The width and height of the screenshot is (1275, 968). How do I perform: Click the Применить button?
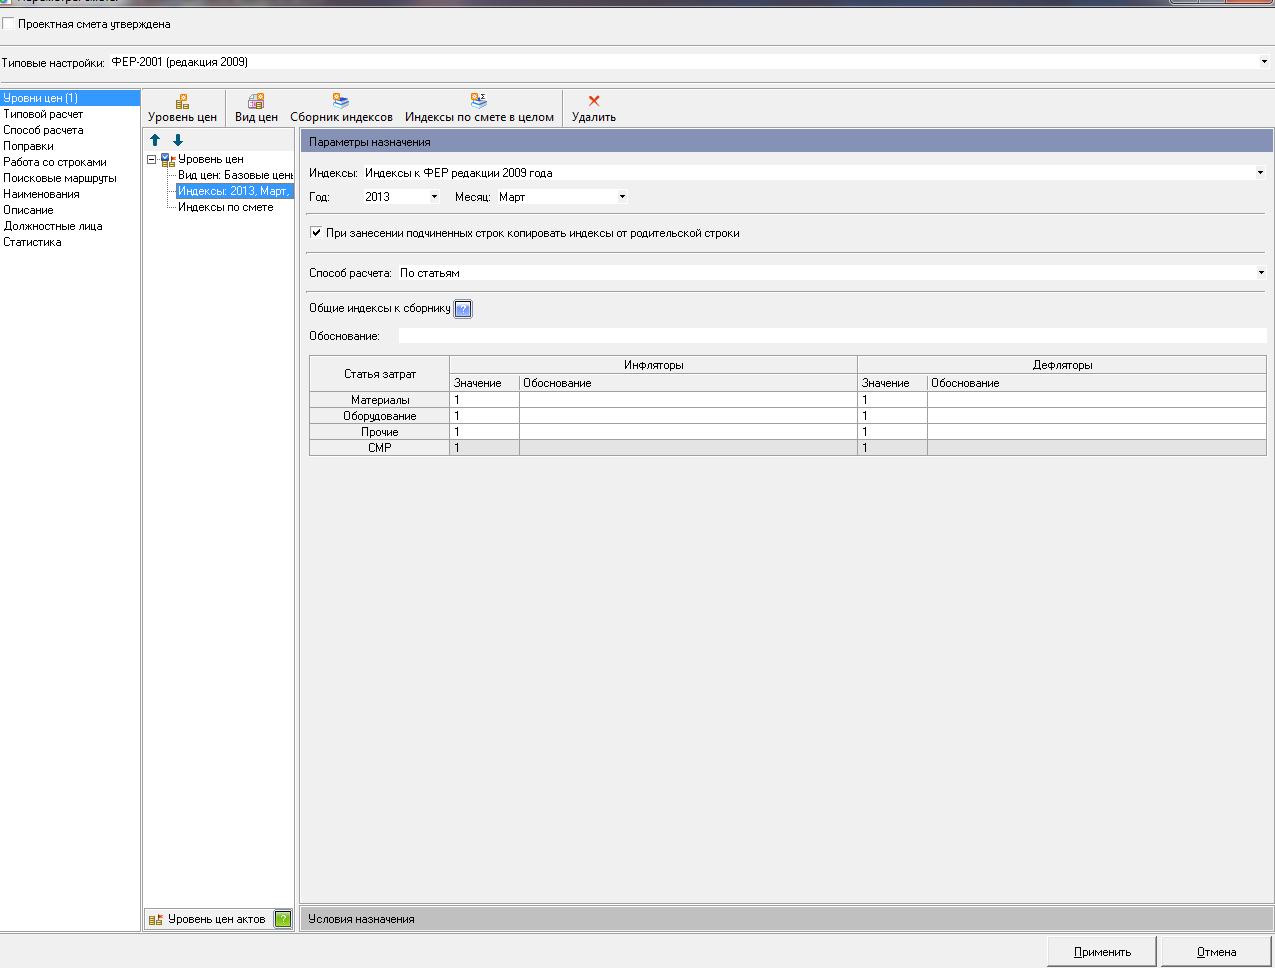tap(1102, 952)
